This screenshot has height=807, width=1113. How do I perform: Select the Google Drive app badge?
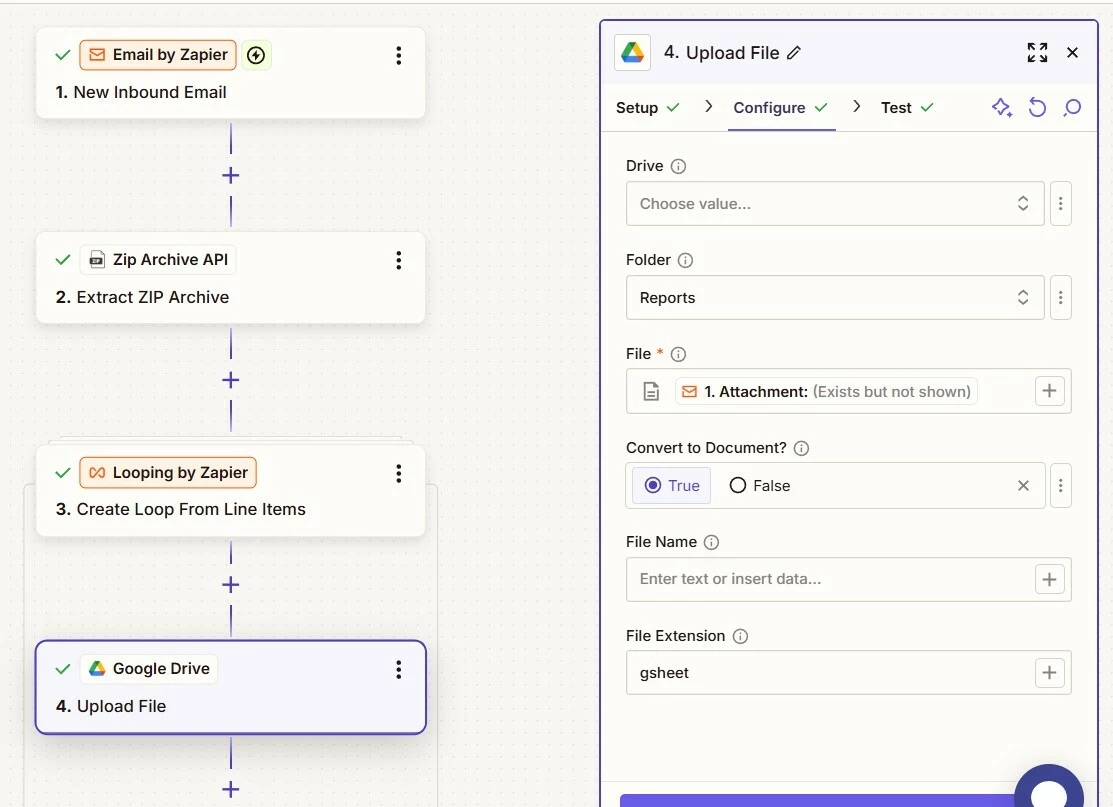(x=149, y=669)
